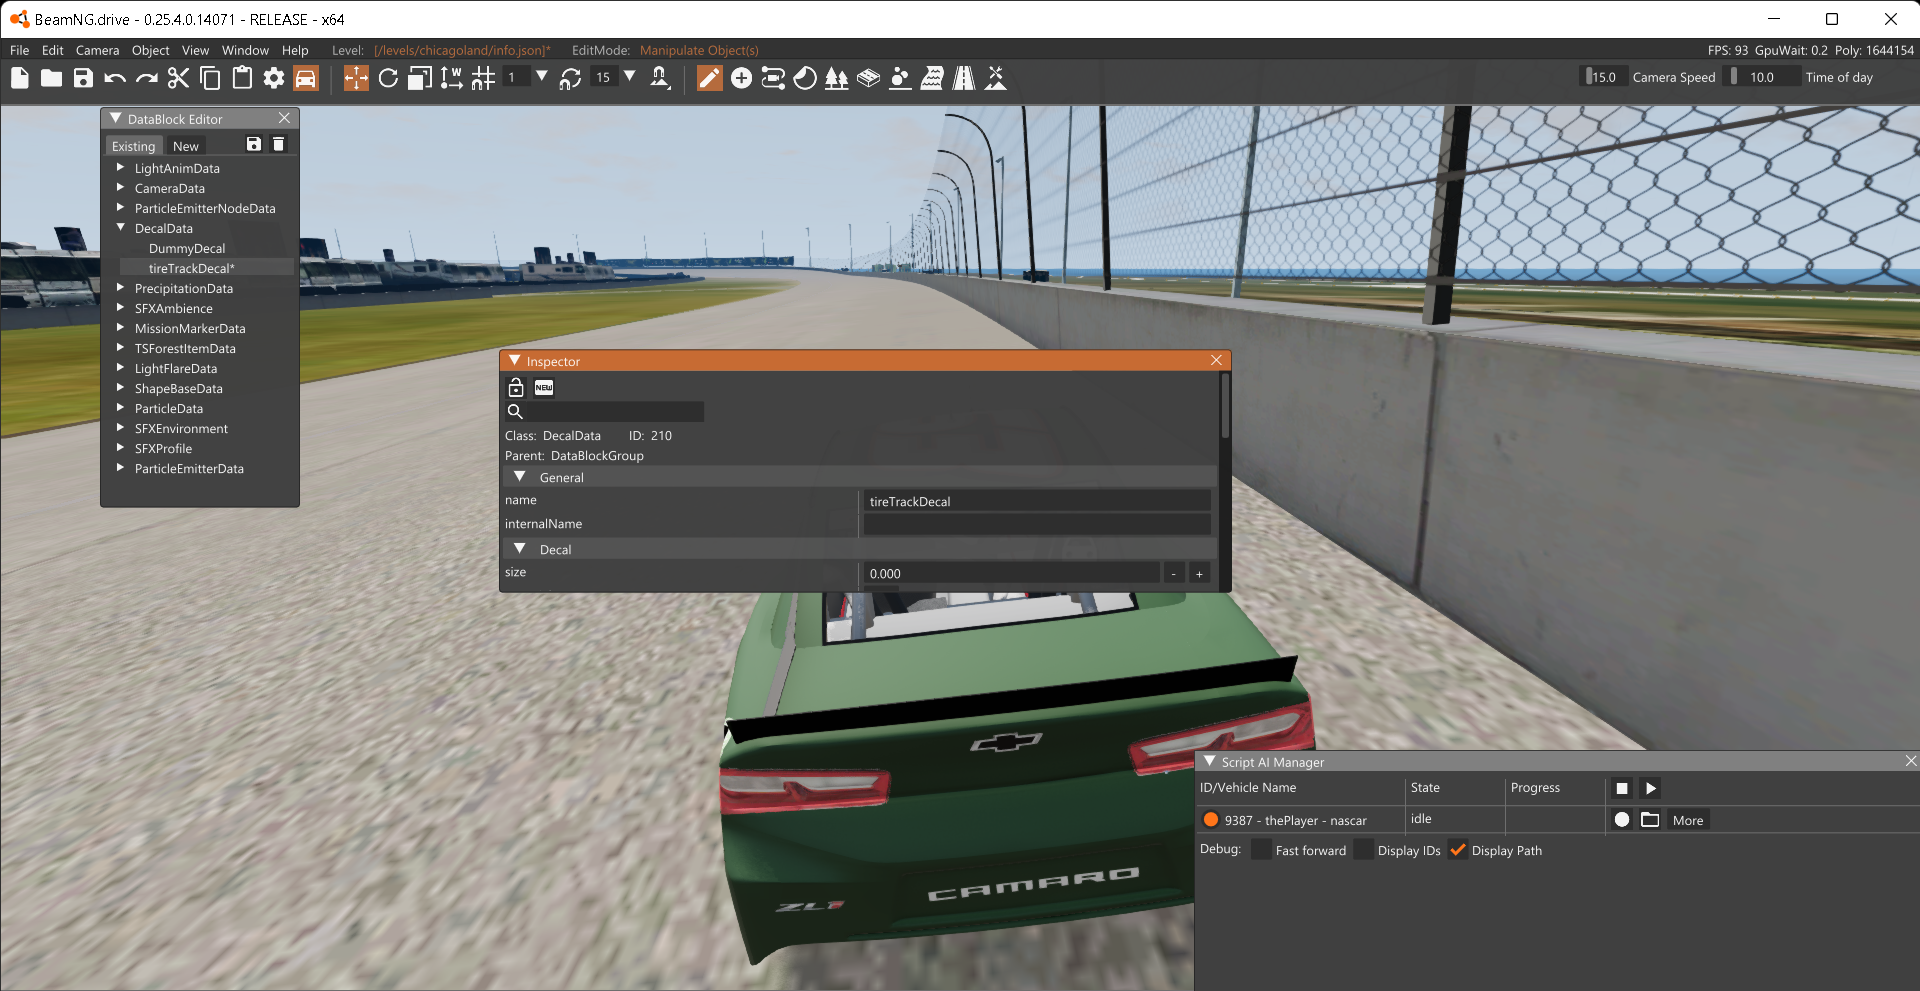1920x991 pixels.
Task: Open rotation snap angle dropdown arrow
Action: (x=630, y=77)
